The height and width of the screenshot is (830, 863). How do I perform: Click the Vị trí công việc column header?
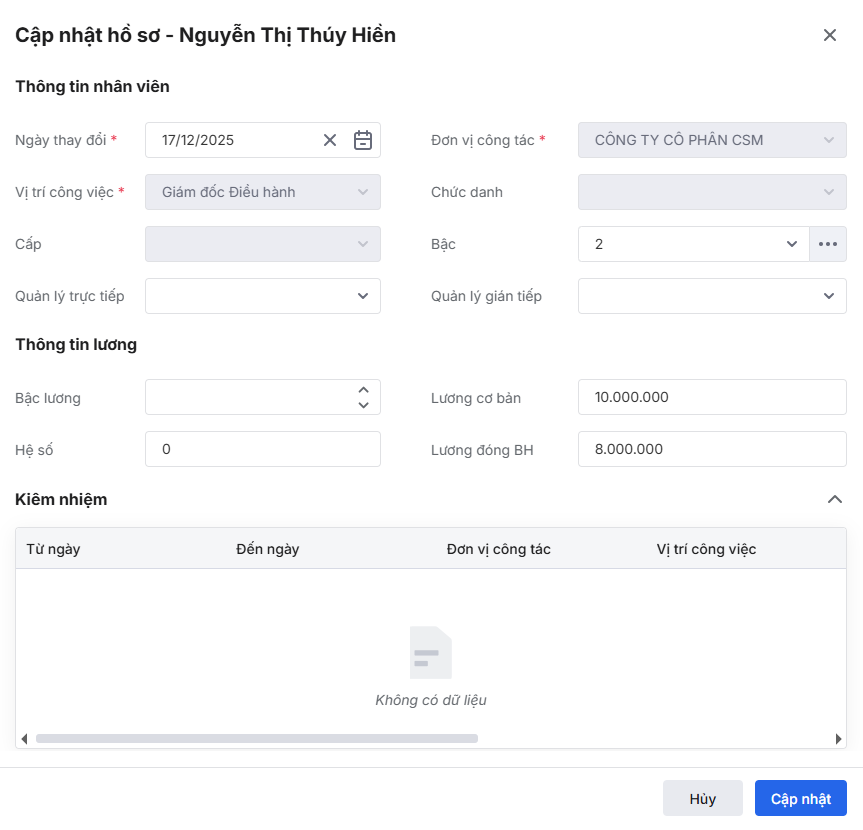[706, 549]
